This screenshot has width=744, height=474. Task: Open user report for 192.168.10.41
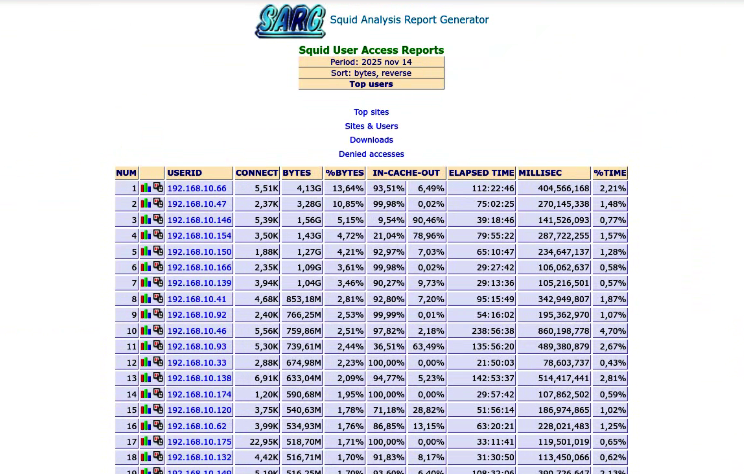tap(197, 299)
